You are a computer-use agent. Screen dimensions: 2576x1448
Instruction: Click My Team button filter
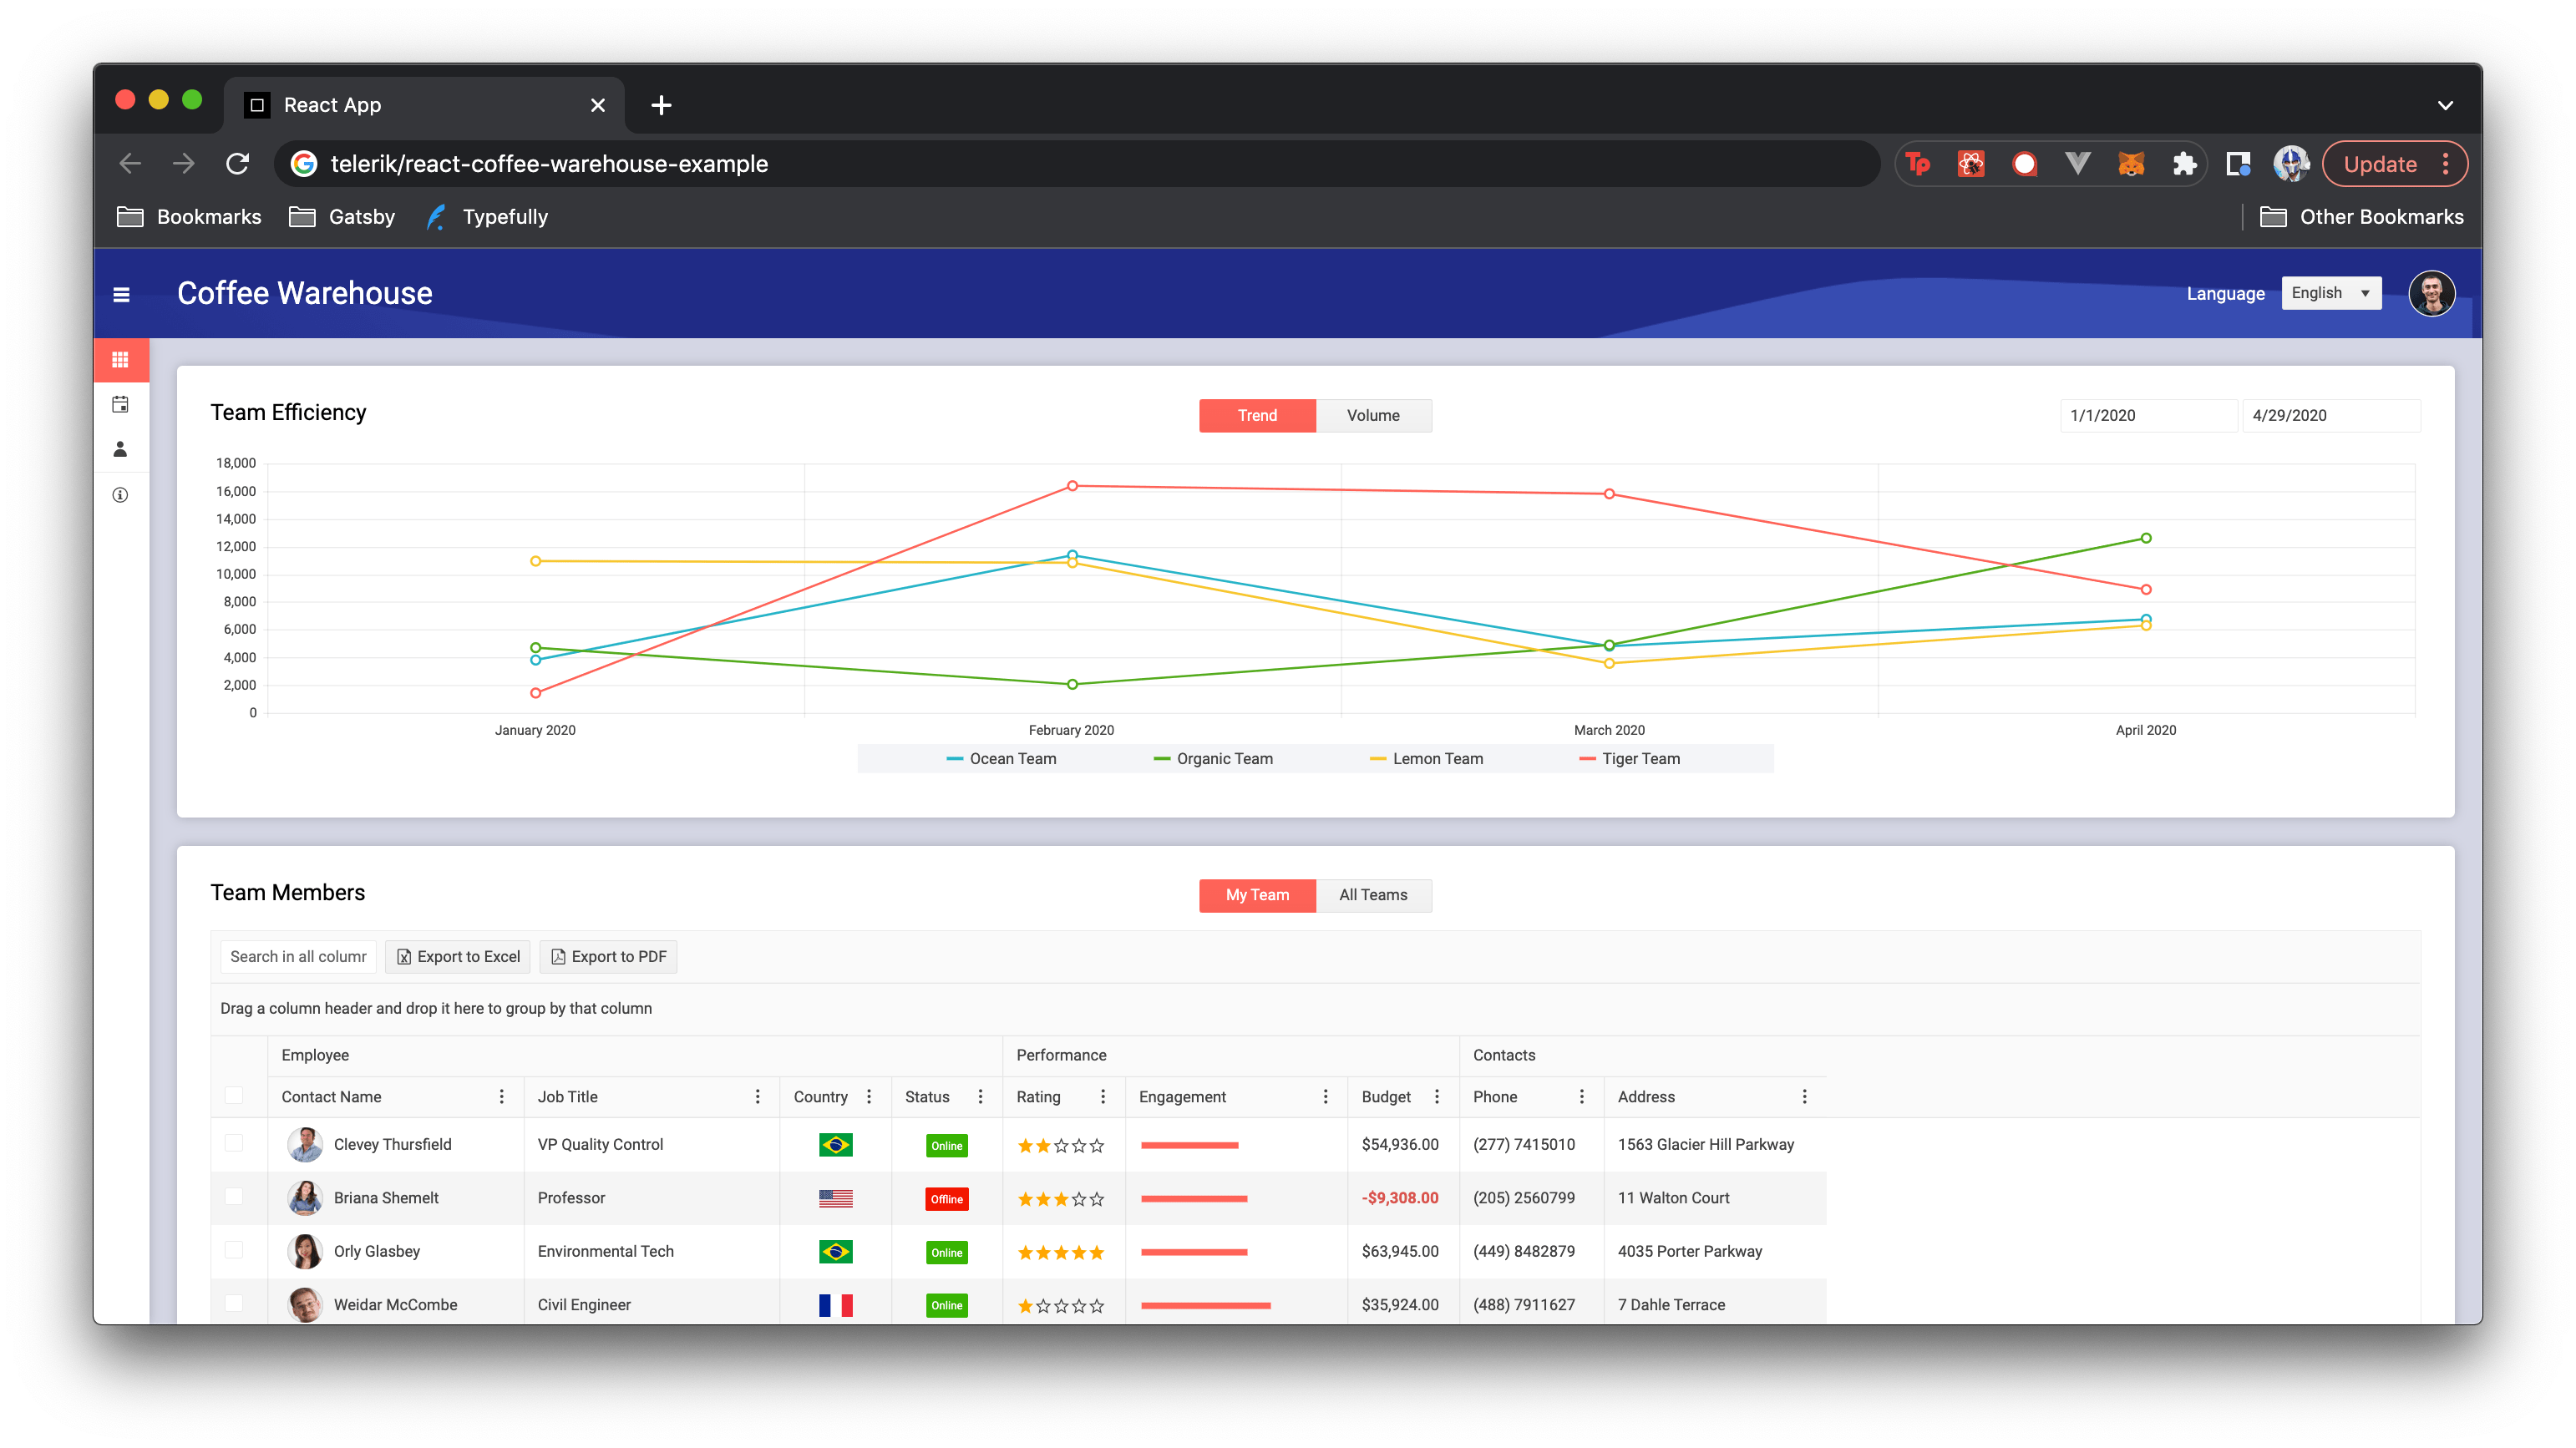tap(1258, 894)
